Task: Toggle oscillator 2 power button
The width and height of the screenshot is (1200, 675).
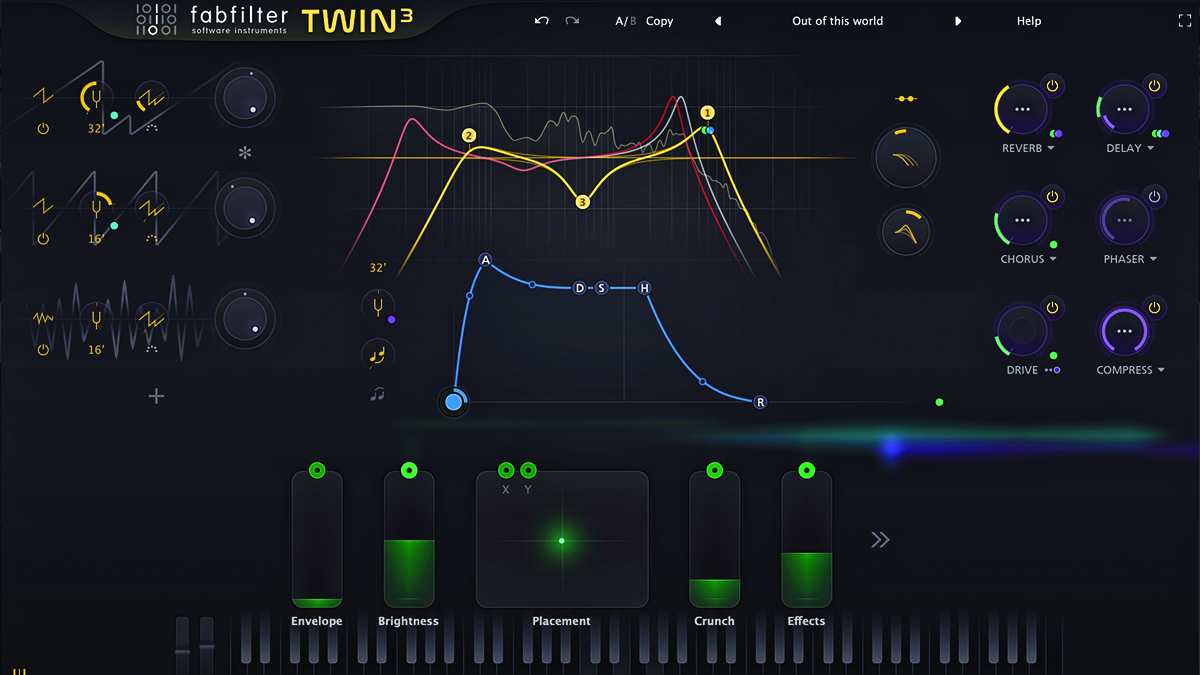Action: (43, 239)
